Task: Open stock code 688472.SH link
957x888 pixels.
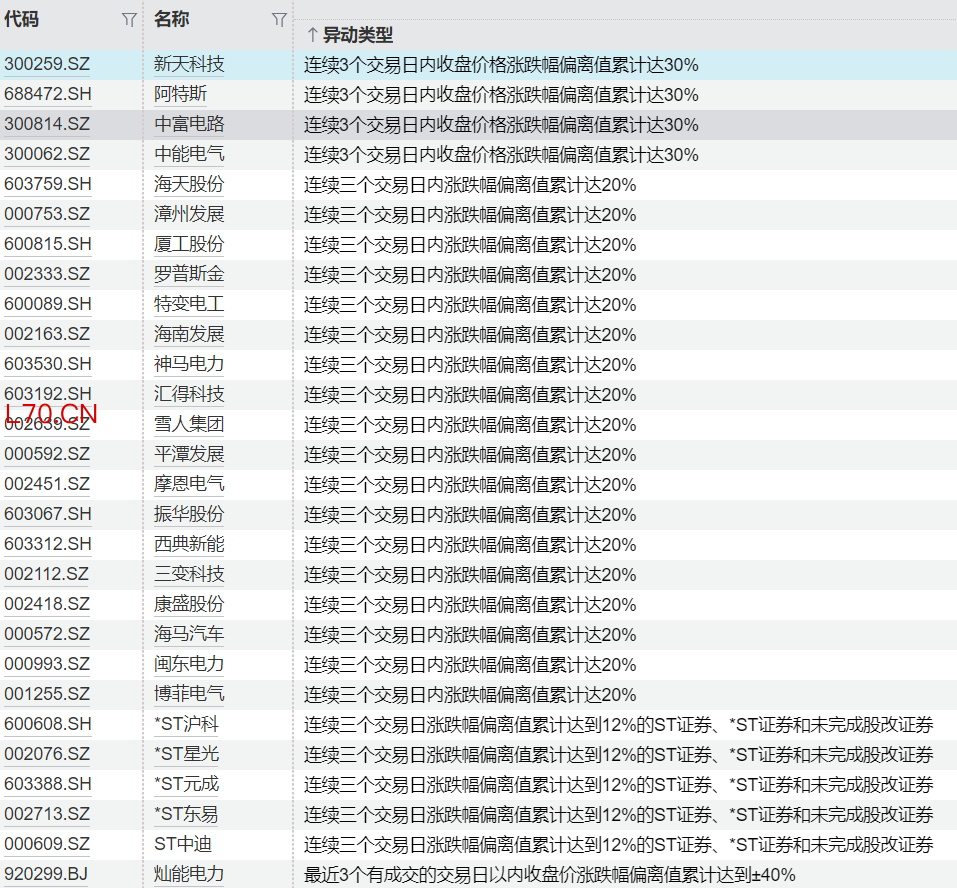Action: [x=47, y=95]
